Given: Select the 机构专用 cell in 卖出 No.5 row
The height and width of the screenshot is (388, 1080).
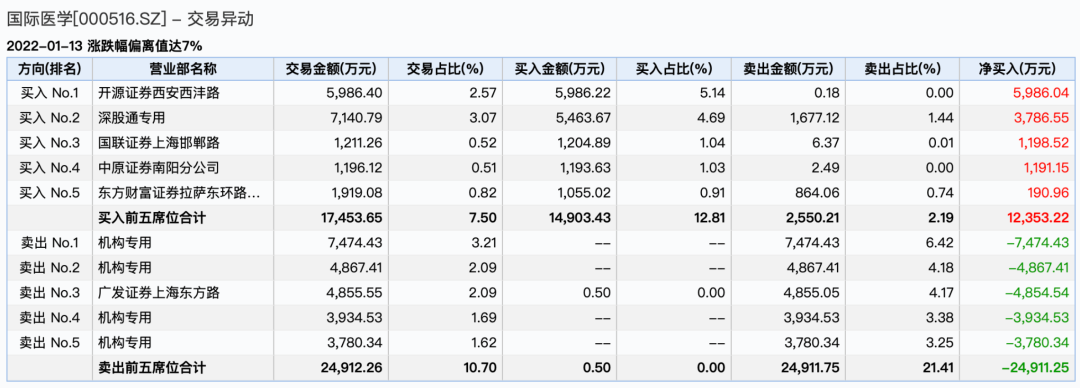Looking at the screenshot, I should click(124, 343).
